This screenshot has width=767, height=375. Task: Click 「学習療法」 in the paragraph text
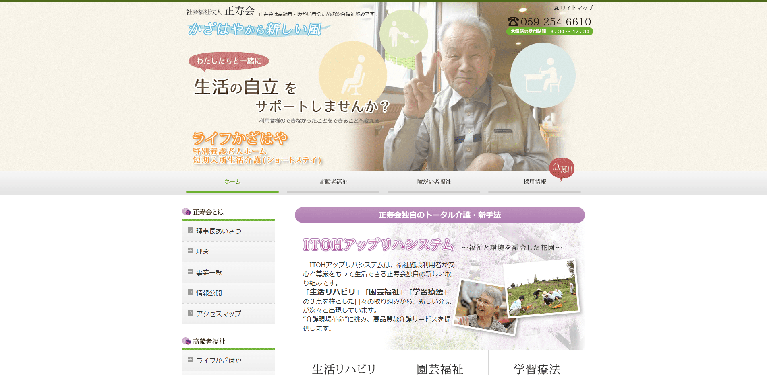click(427, 293)
